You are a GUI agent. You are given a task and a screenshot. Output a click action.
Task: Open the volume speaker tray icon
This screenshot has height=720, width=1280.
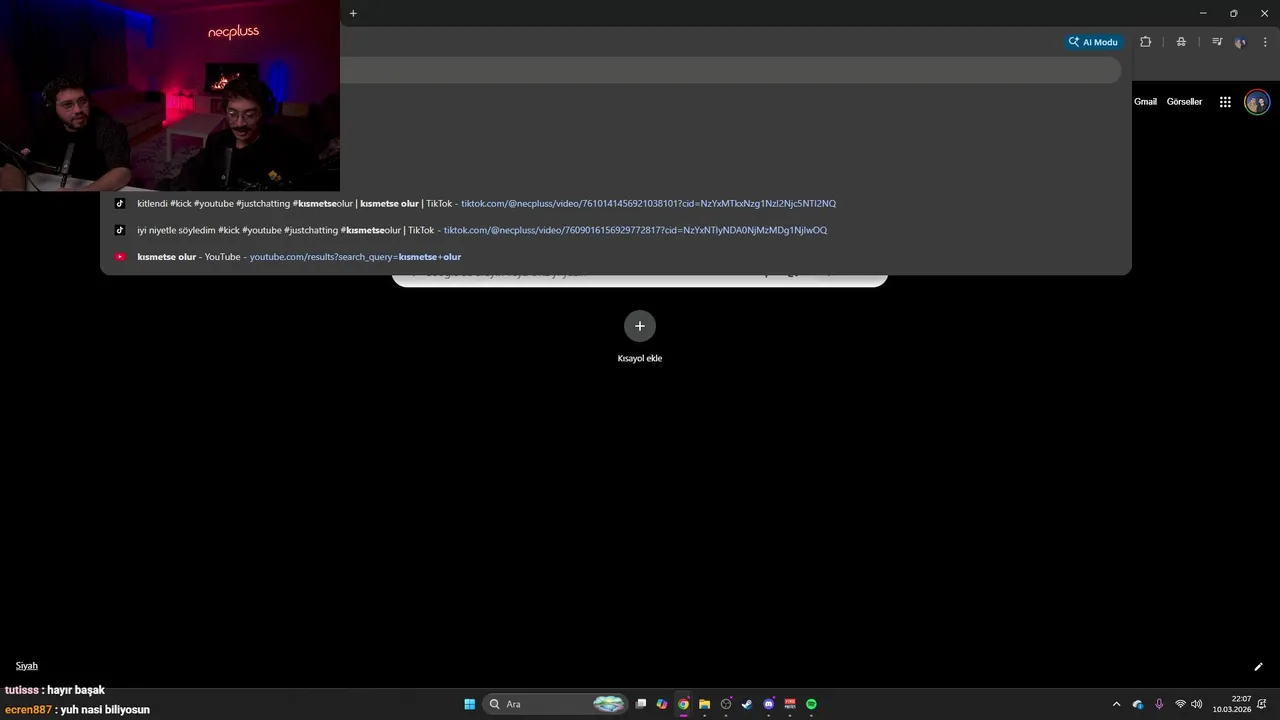[x=1197, y=704]
